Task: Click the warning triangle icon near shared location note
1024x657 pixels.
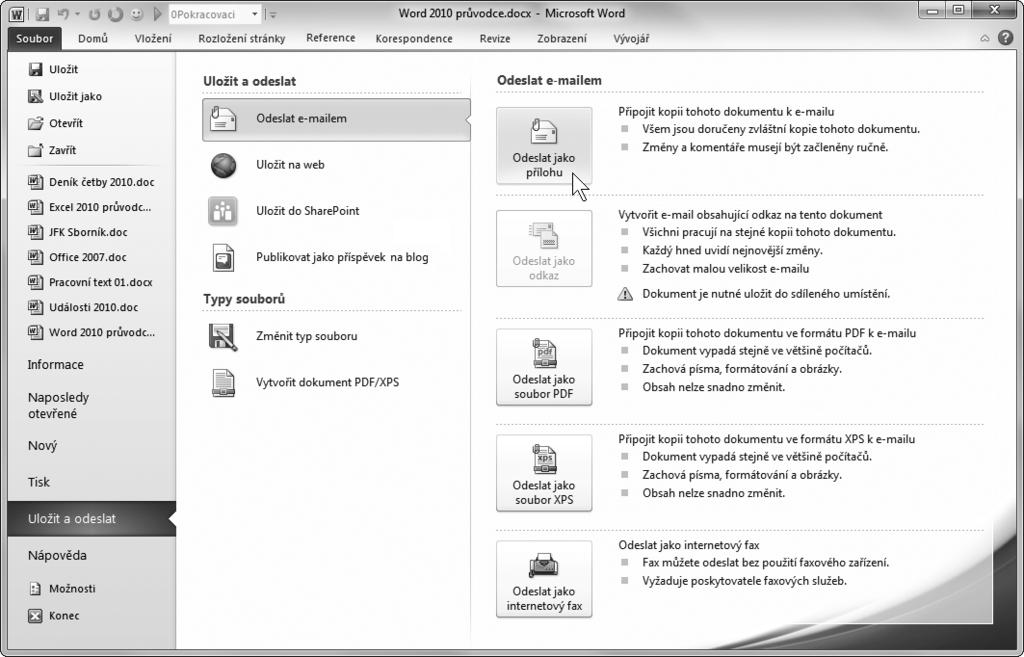Action: pyautogui.click(x=625, y=294)
